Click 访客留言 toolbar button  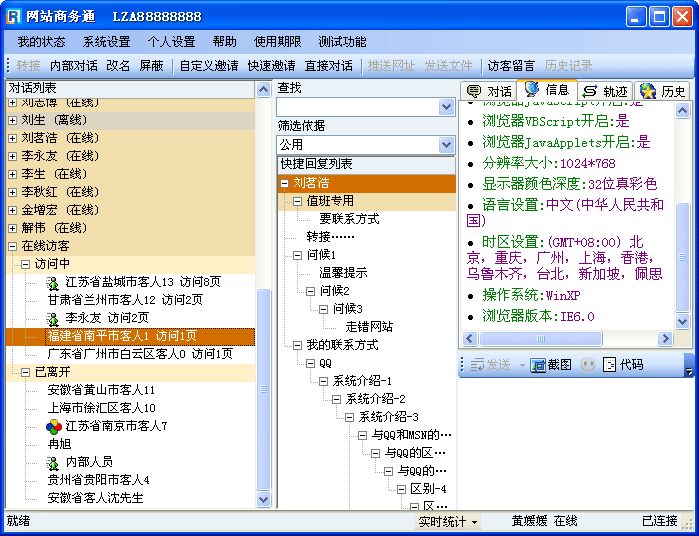pyautogui.click(x=511, y=66)
